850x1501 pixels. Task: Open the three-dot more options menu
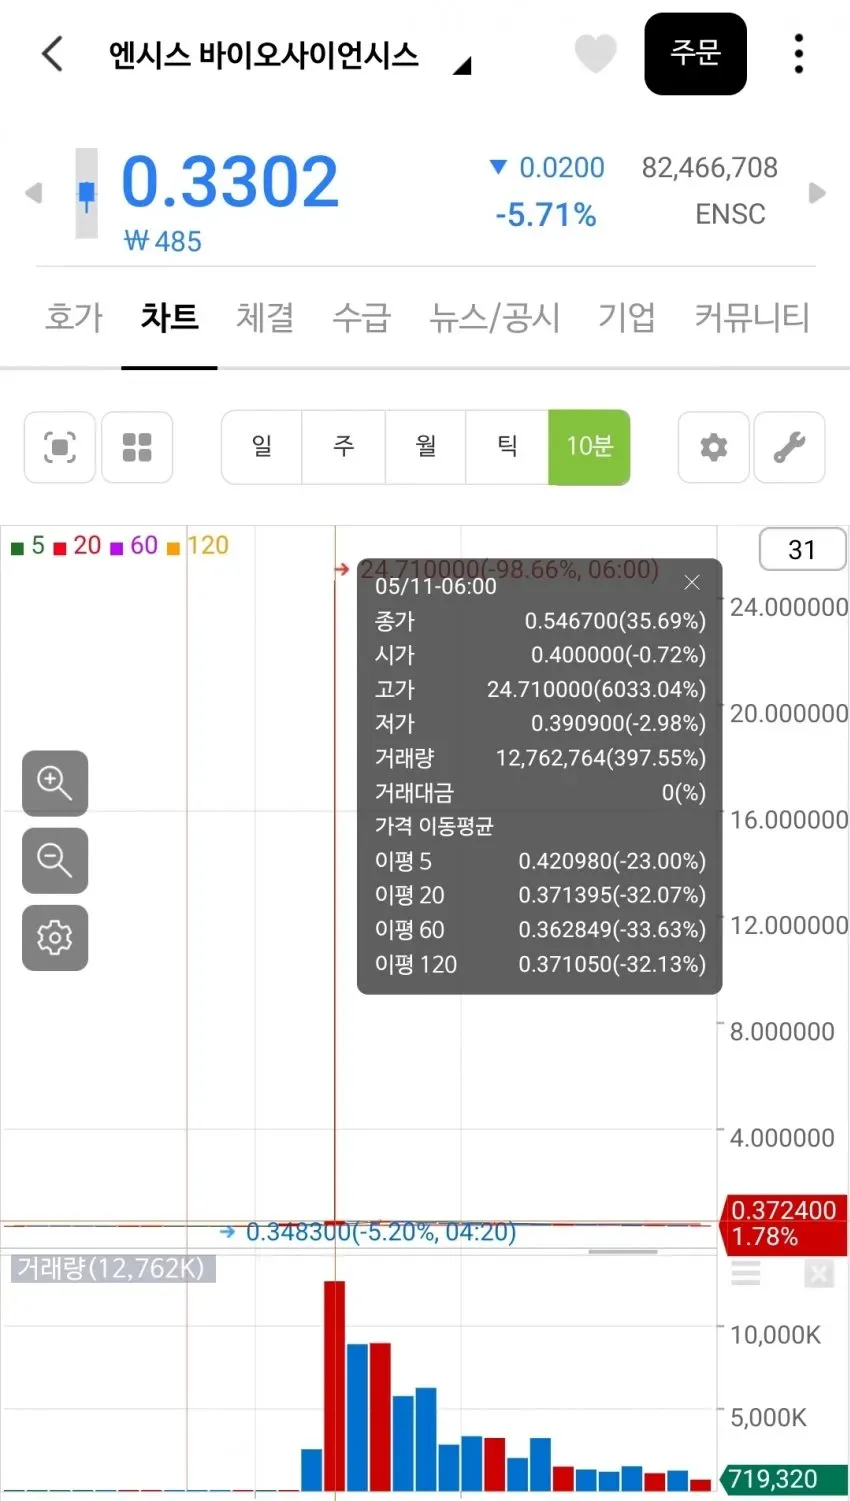(798, 54)
